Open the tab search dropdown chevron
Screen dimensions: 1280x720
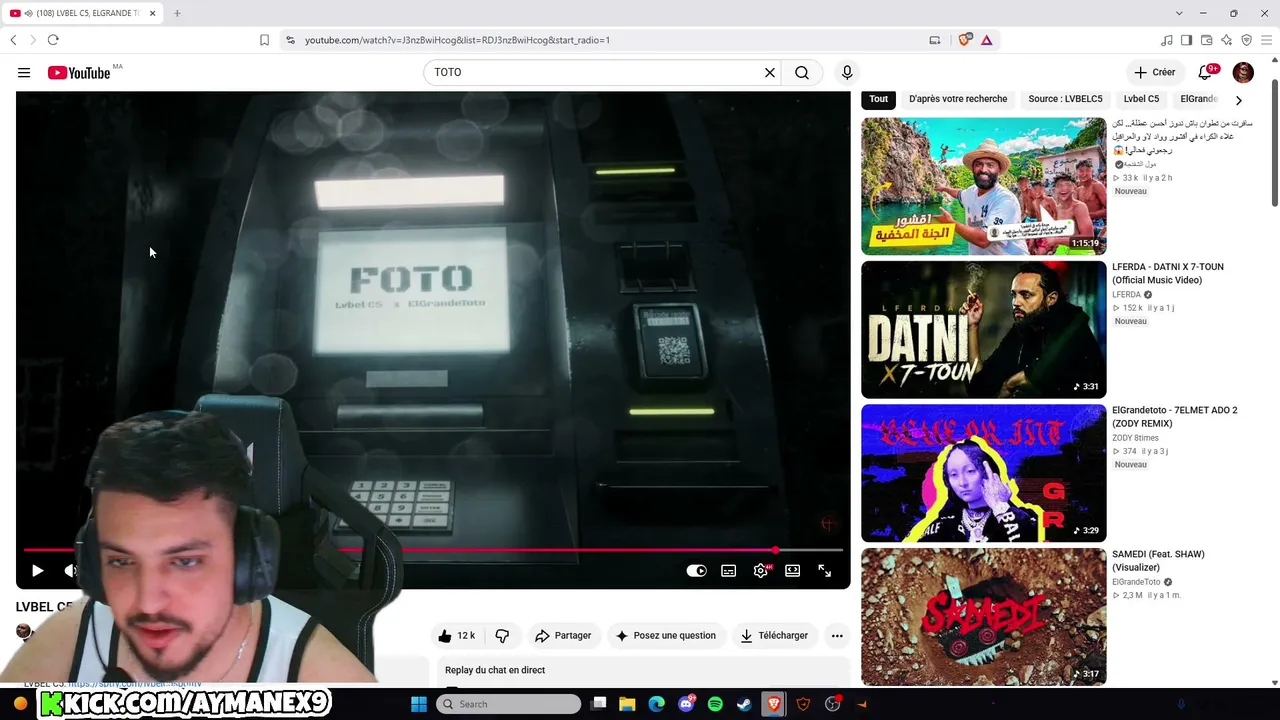tap(1179, 13)
